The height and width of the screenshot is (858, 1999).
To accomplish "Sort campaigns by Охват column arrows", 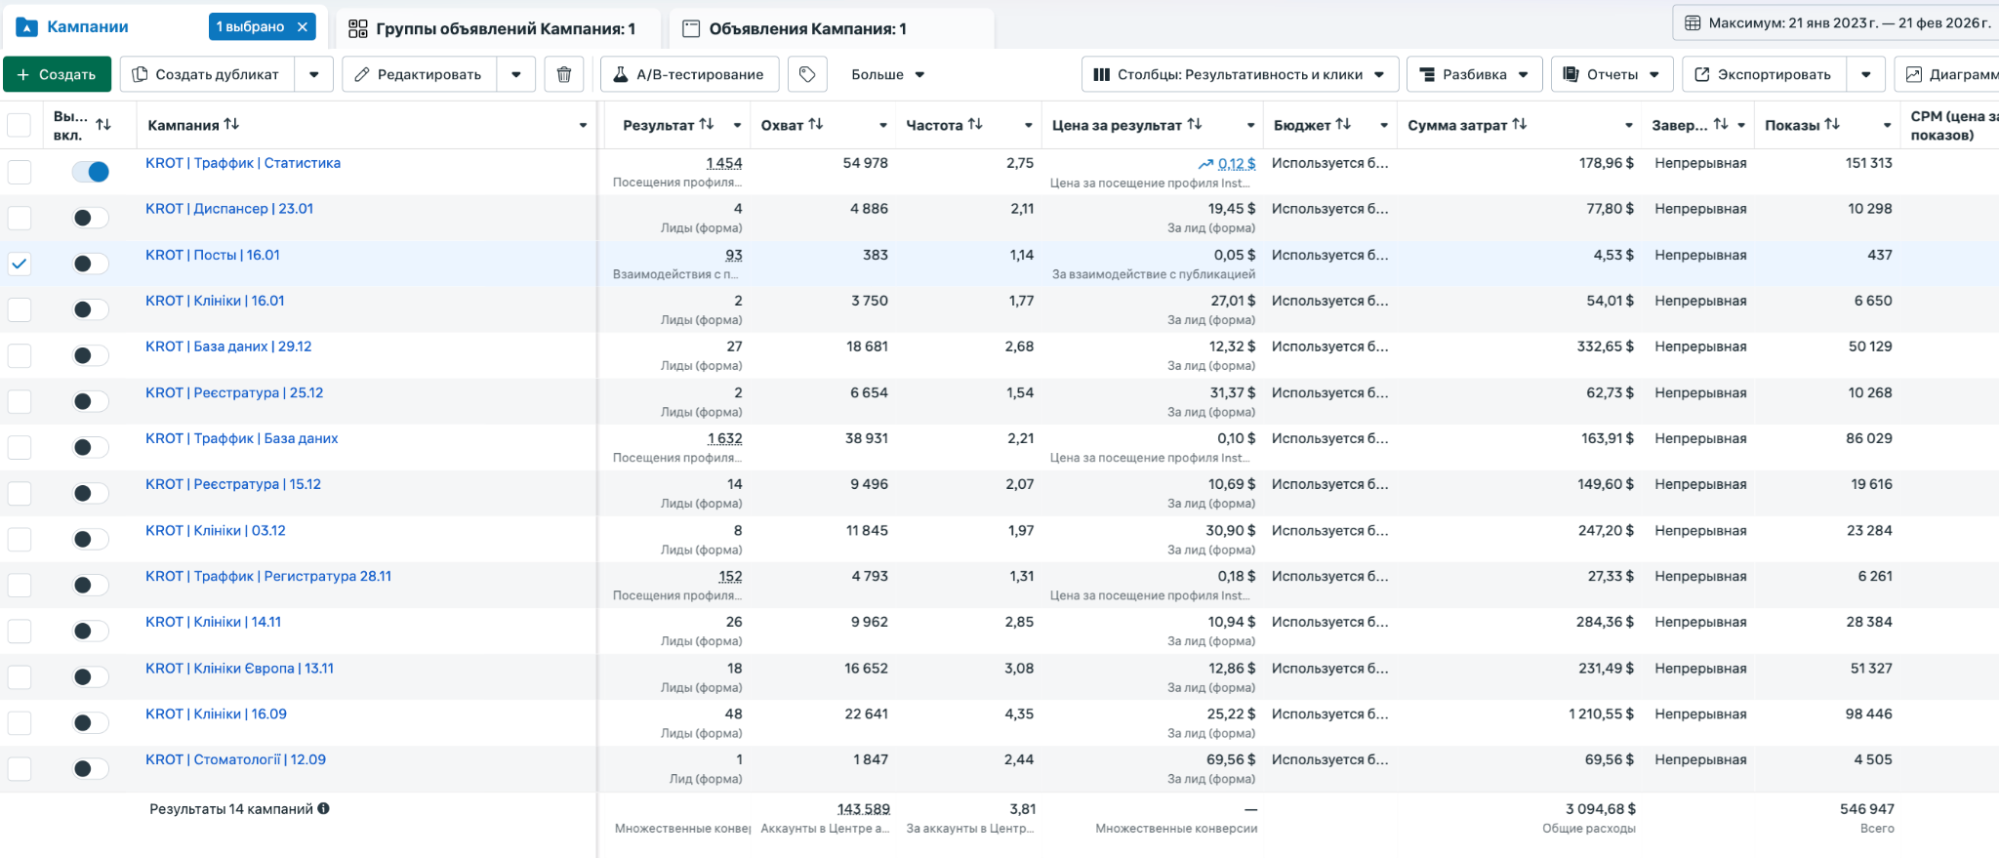I will coord(816,125).
